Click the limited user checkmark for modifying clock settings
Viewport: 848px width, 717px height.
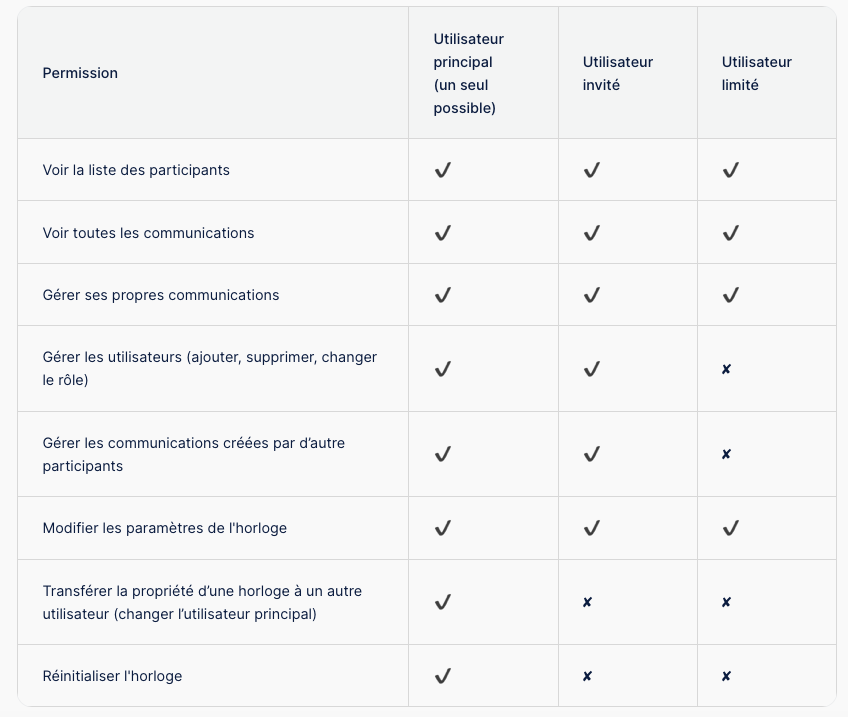pos(731,527)
